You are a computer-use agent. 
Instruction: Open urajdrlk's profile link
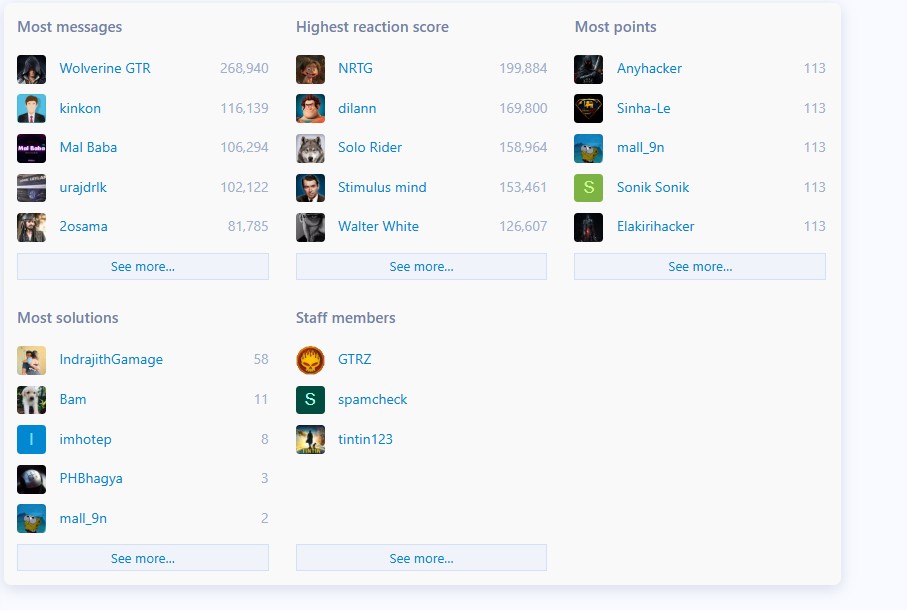pyautogui.click(x=83, y=187)
